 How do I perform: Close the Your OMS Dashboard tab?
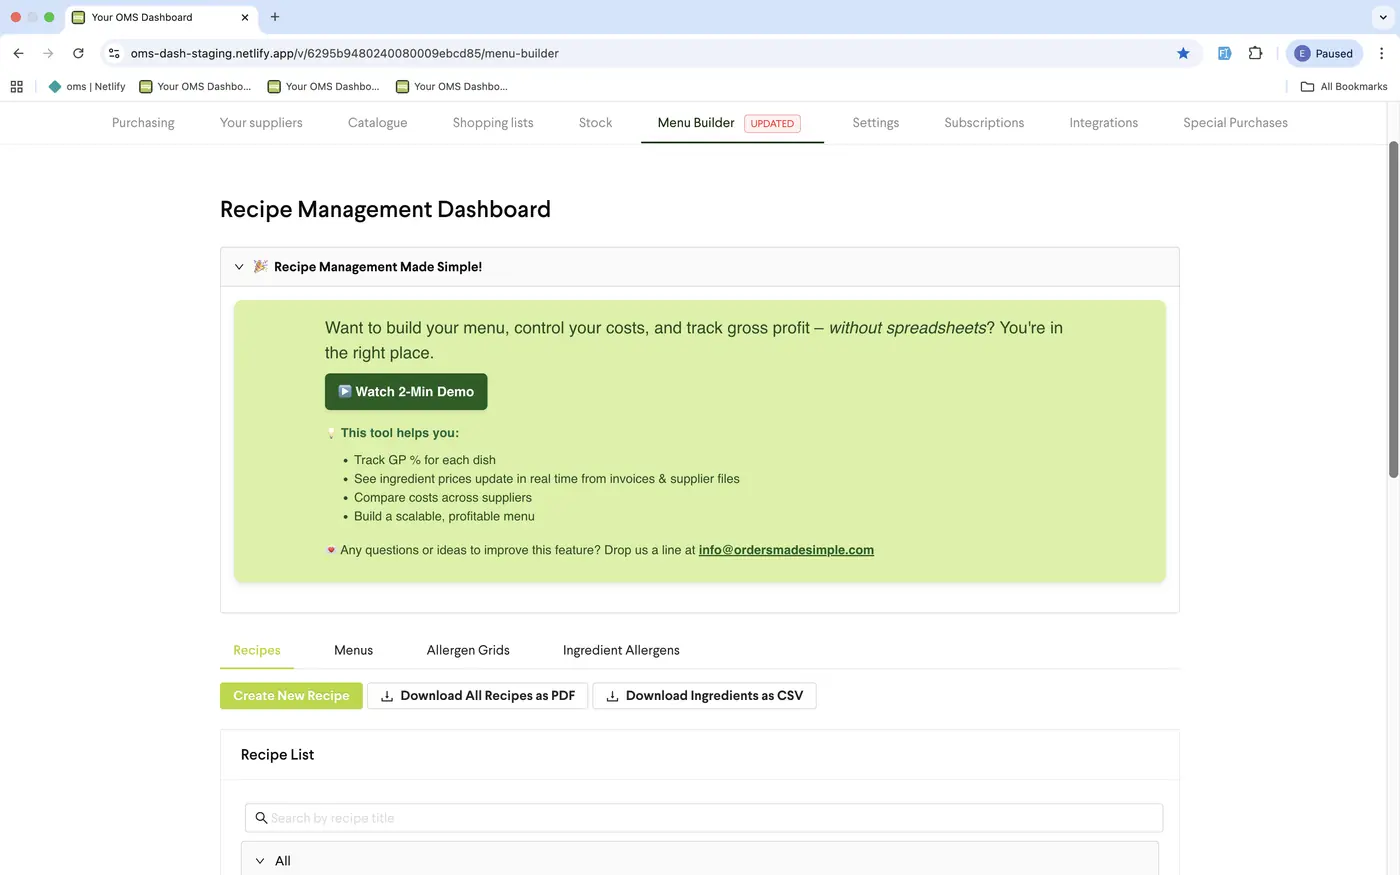coord(245,17)
